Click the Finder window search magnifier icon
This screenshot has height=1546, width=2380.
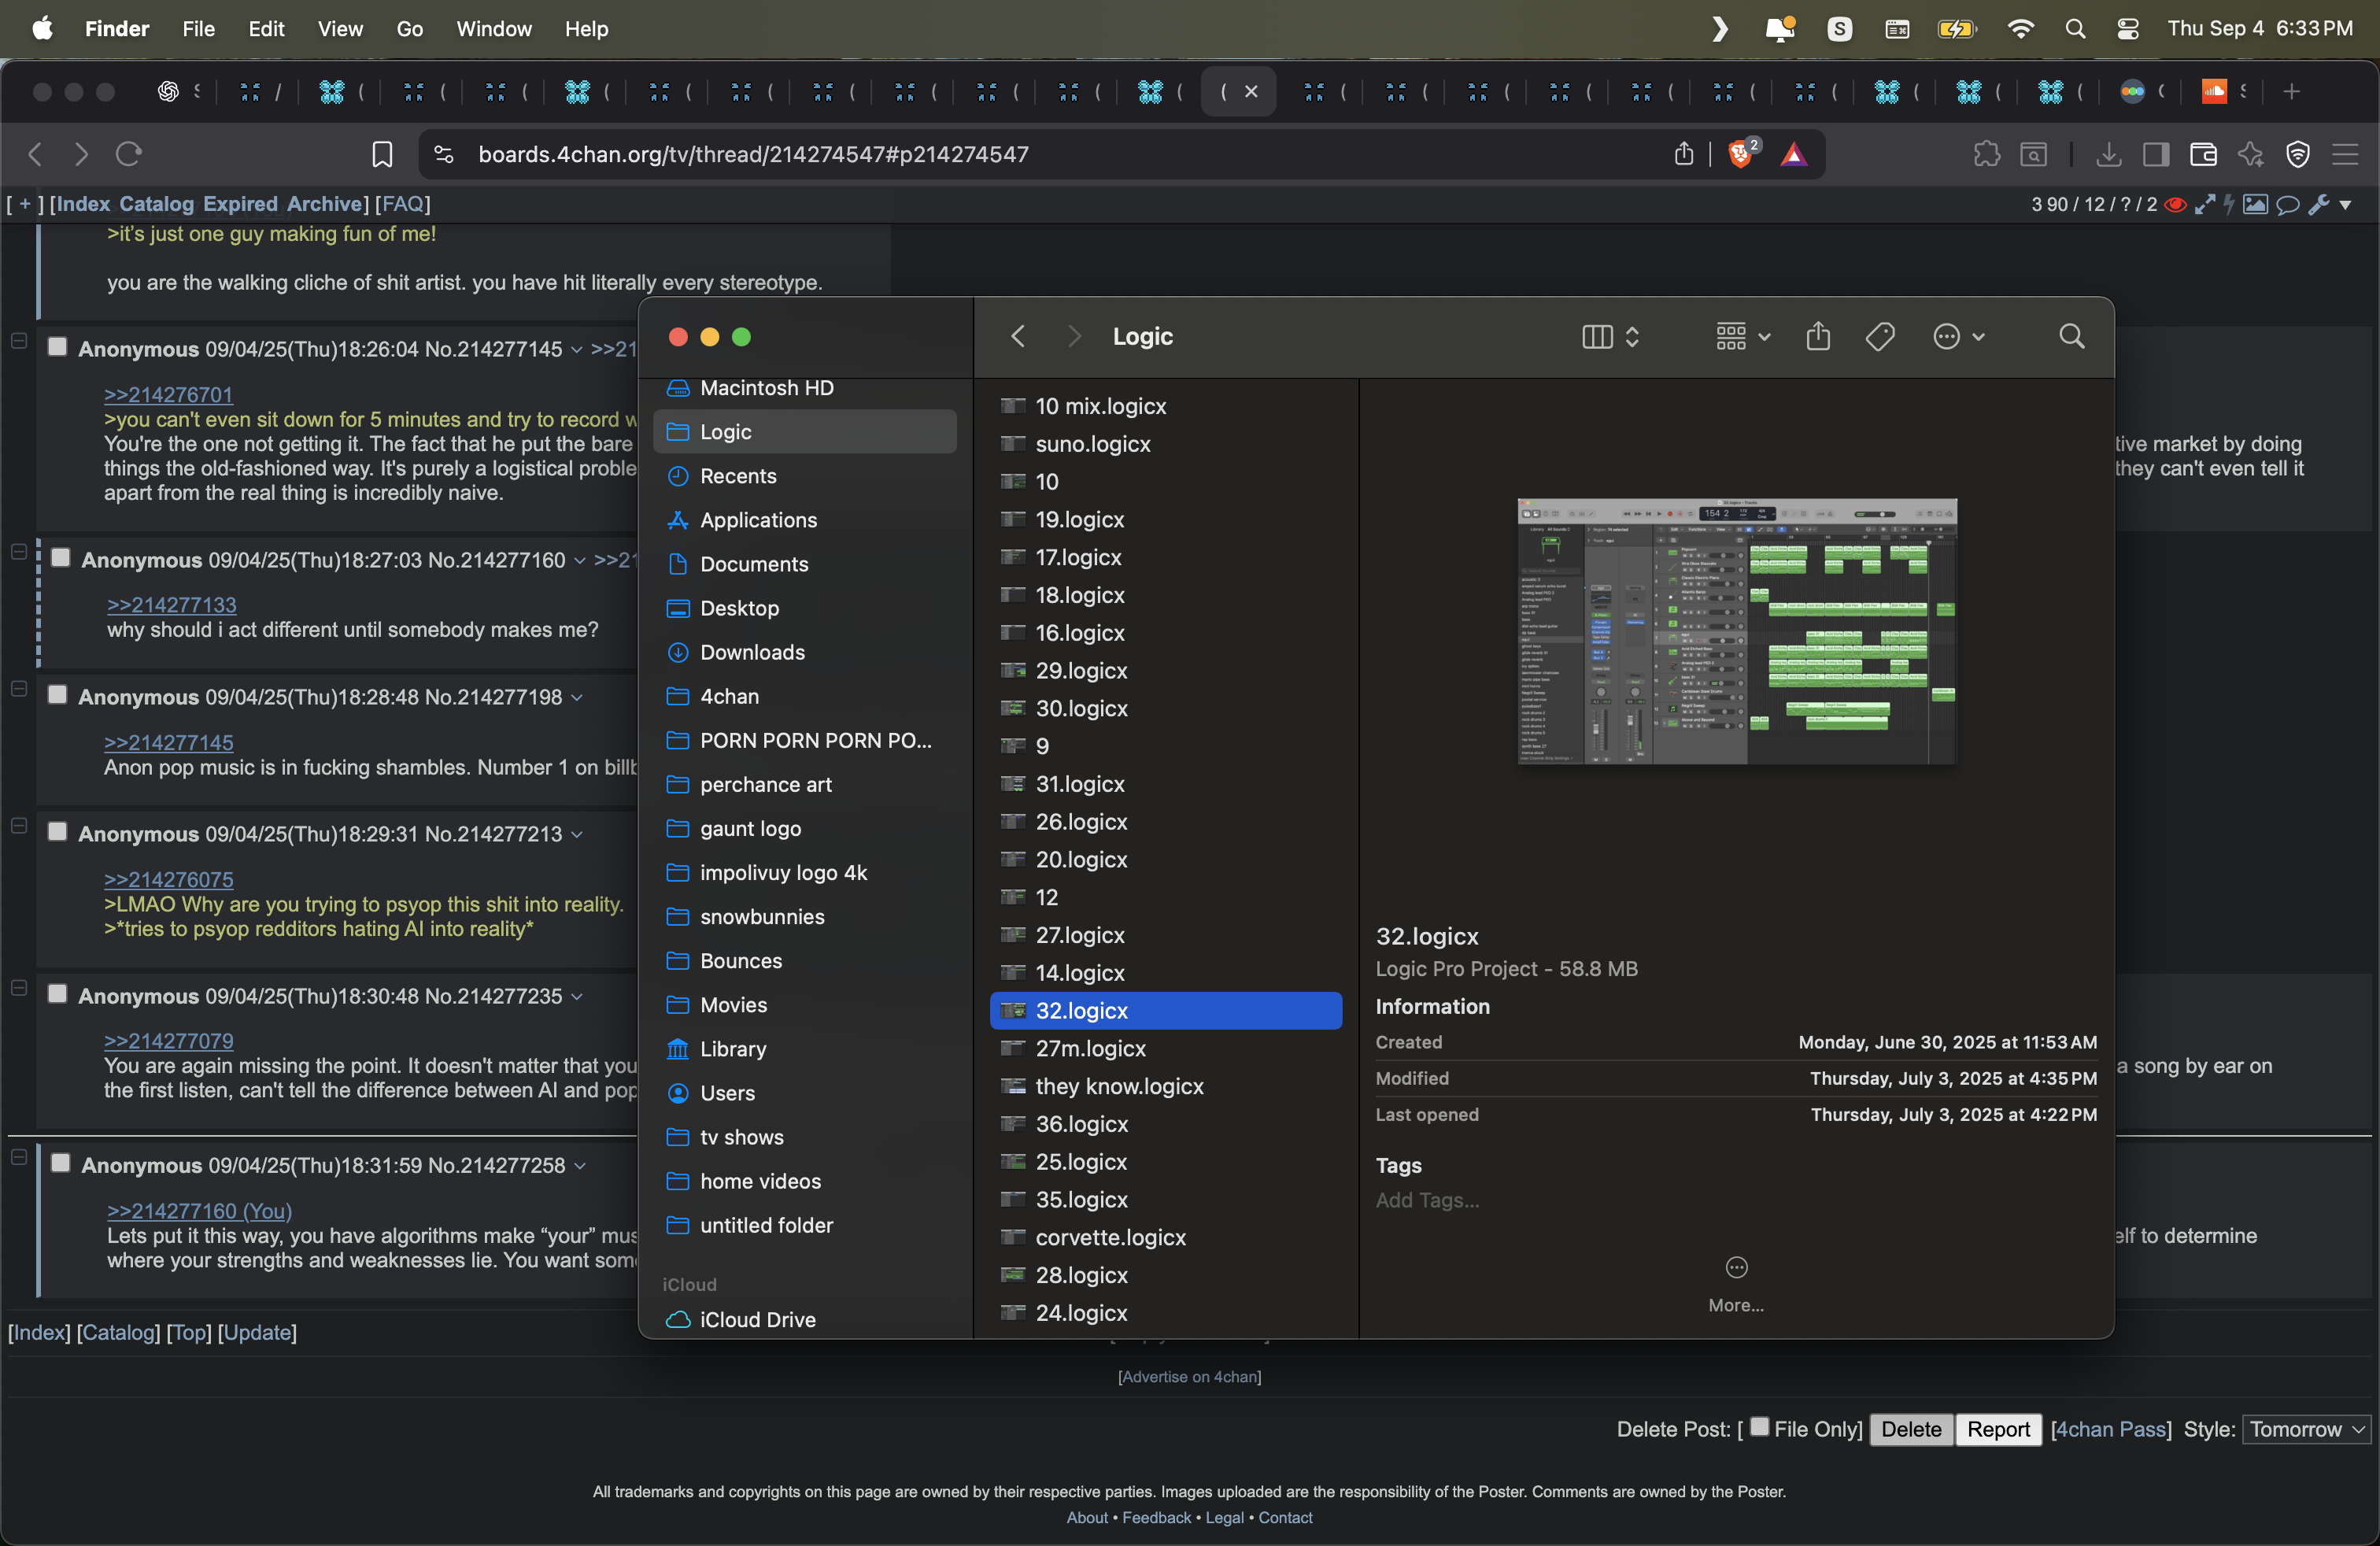click(2071, 336)
